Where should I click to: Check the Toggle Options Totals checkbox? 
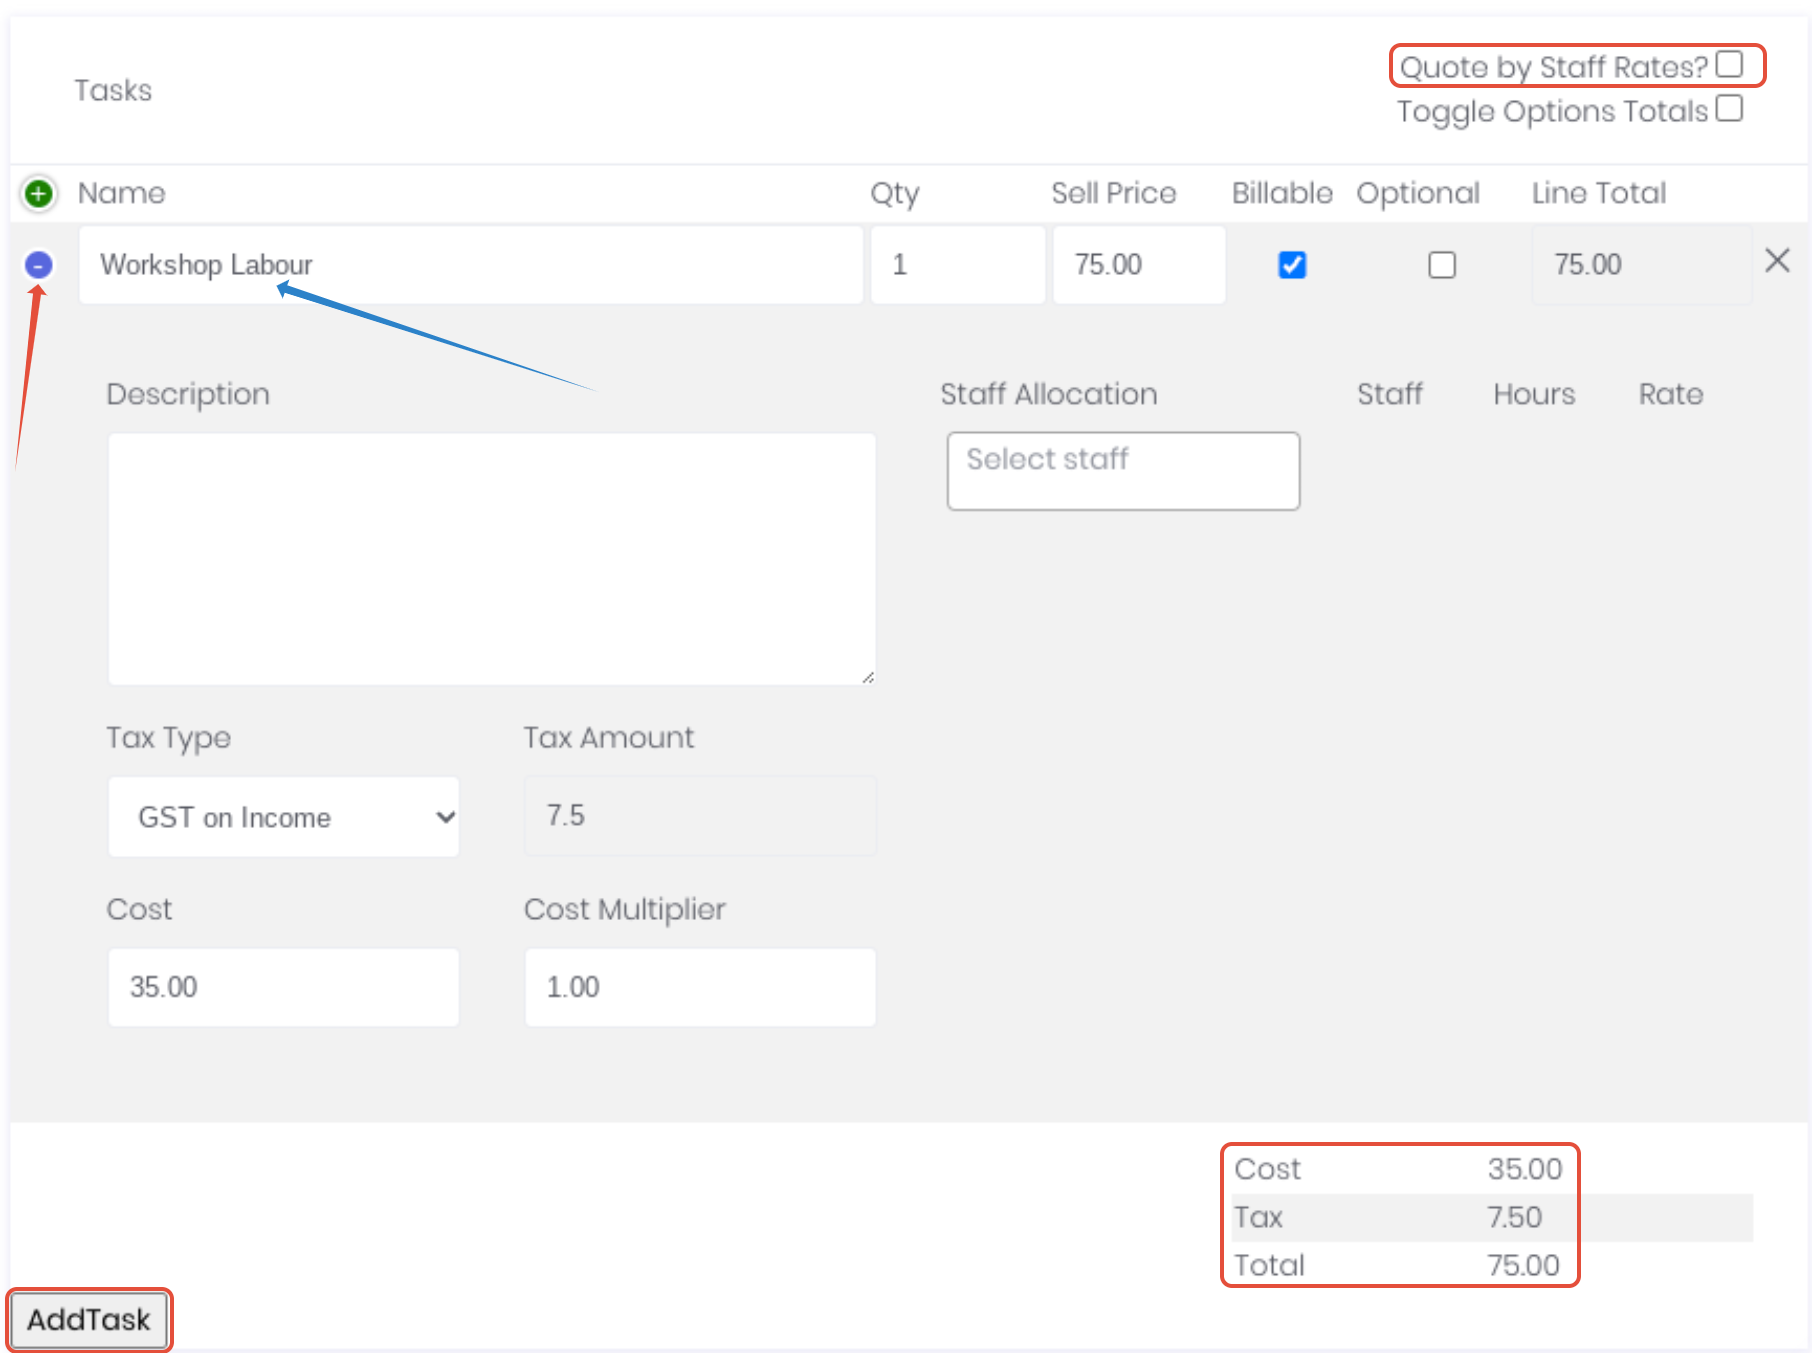click(x=1729, y=108)
